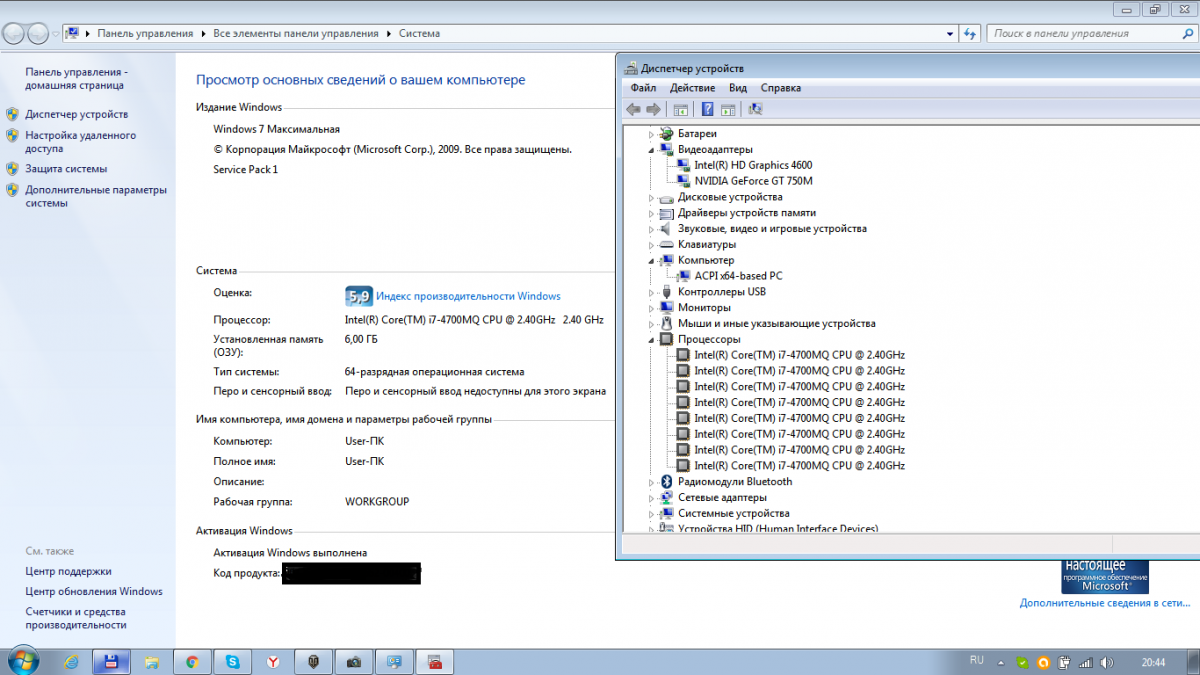This screenshot has width=1200, height=675.
Task: Click Scan for hardware changes toolbar icon
Action: coord(755,109)
